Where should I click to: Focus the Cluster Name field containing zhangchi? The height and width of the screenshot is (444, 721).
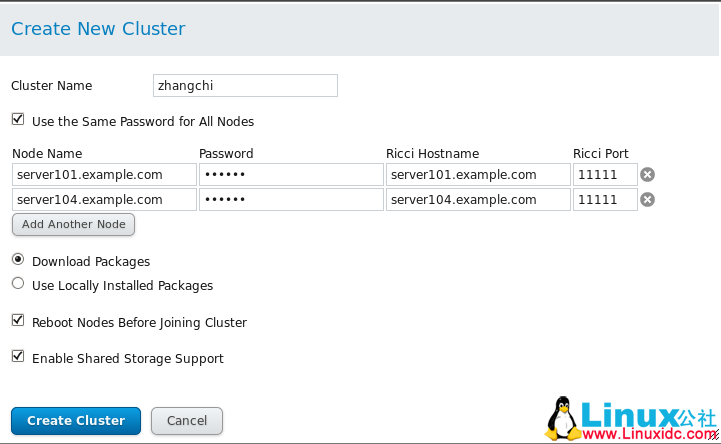pyautogui.click(x=245, y=85)
